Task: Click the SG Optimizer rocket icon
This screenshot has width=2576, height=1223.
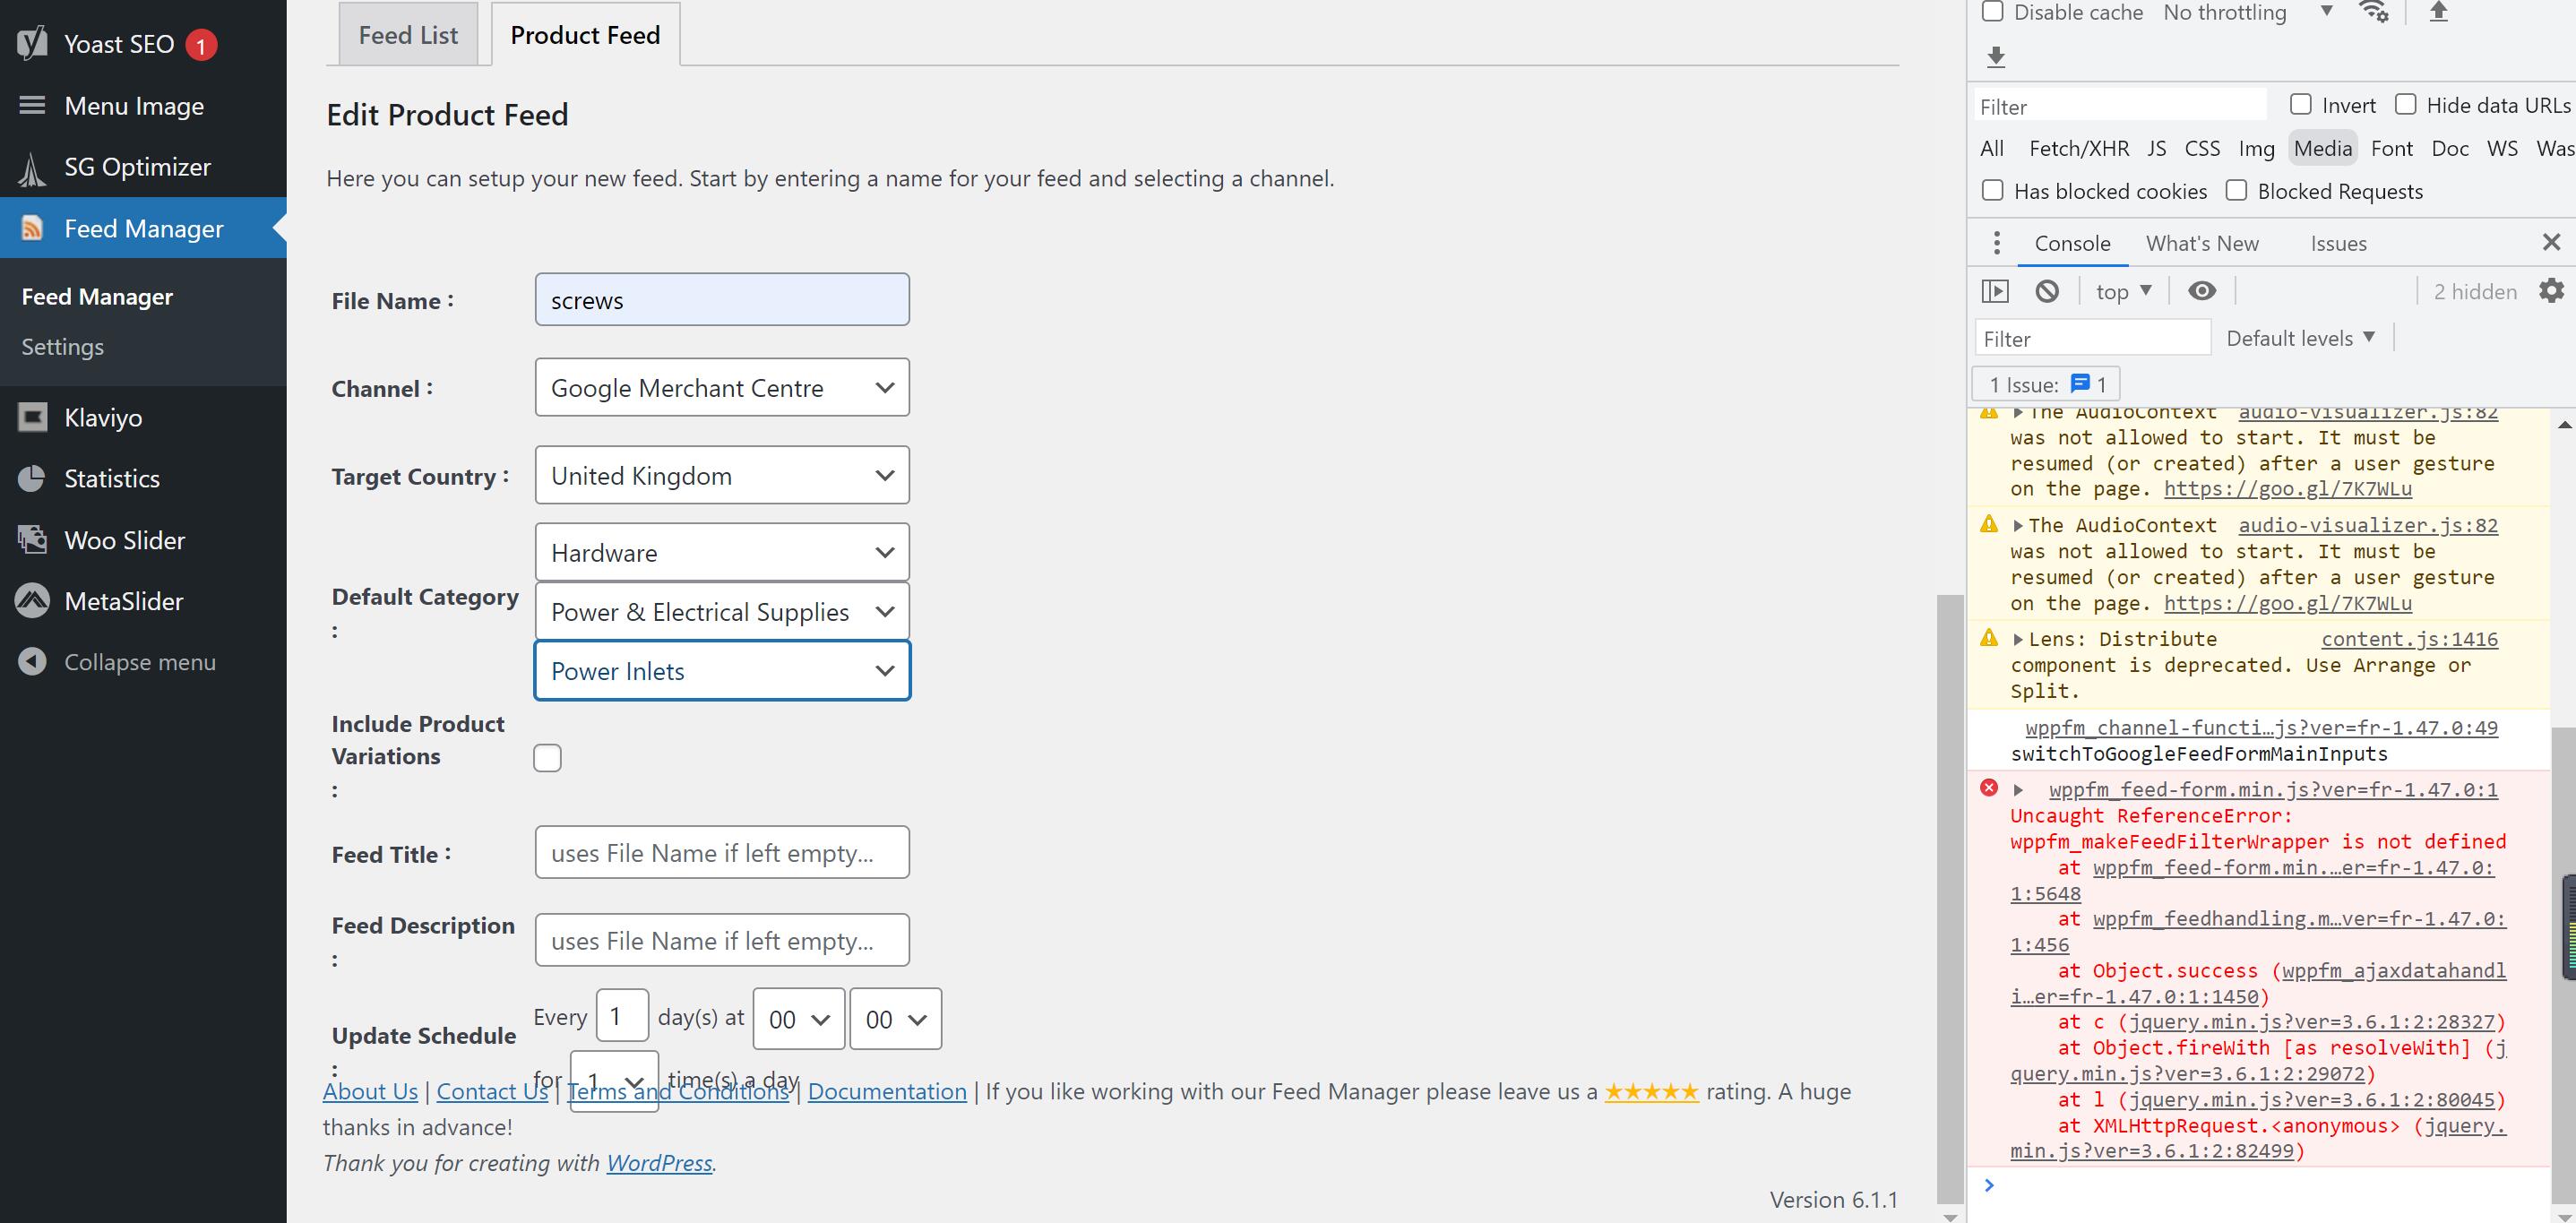Action: pyautogui.click(x=32, y=168)
